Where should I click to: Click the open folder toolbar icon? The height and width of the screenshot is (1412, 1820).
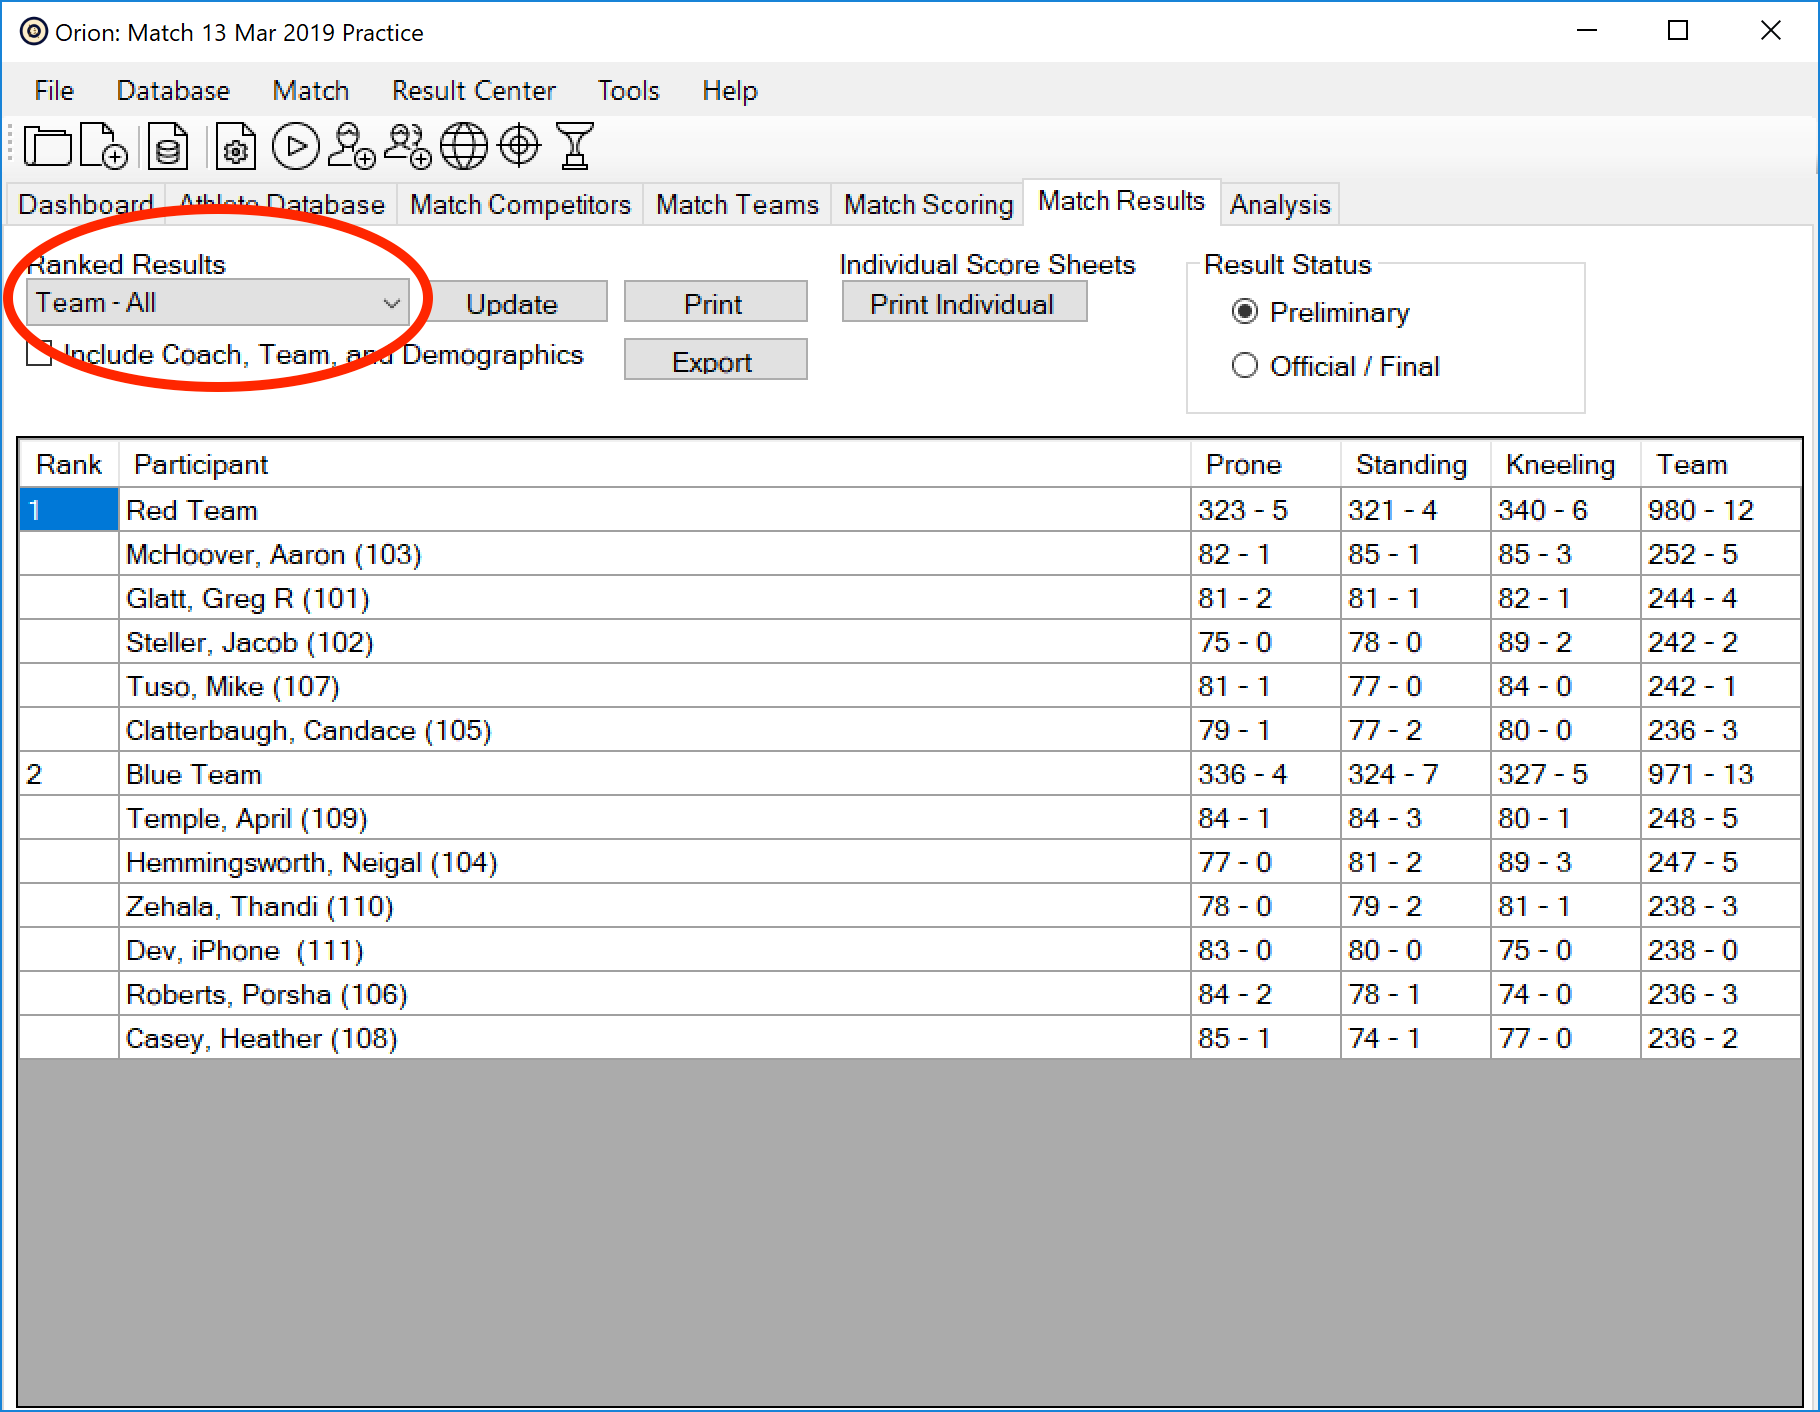(x=47, y=147)
